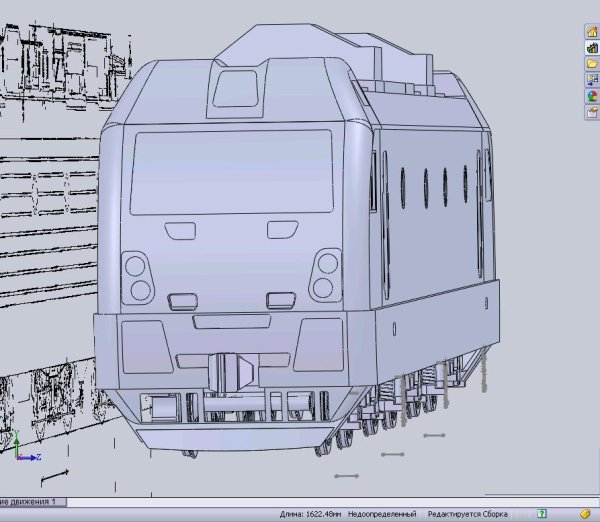Select the roof cab window on locomotive
The height and width of the screenshot is (522, 600).
click(x=235, y=88)
